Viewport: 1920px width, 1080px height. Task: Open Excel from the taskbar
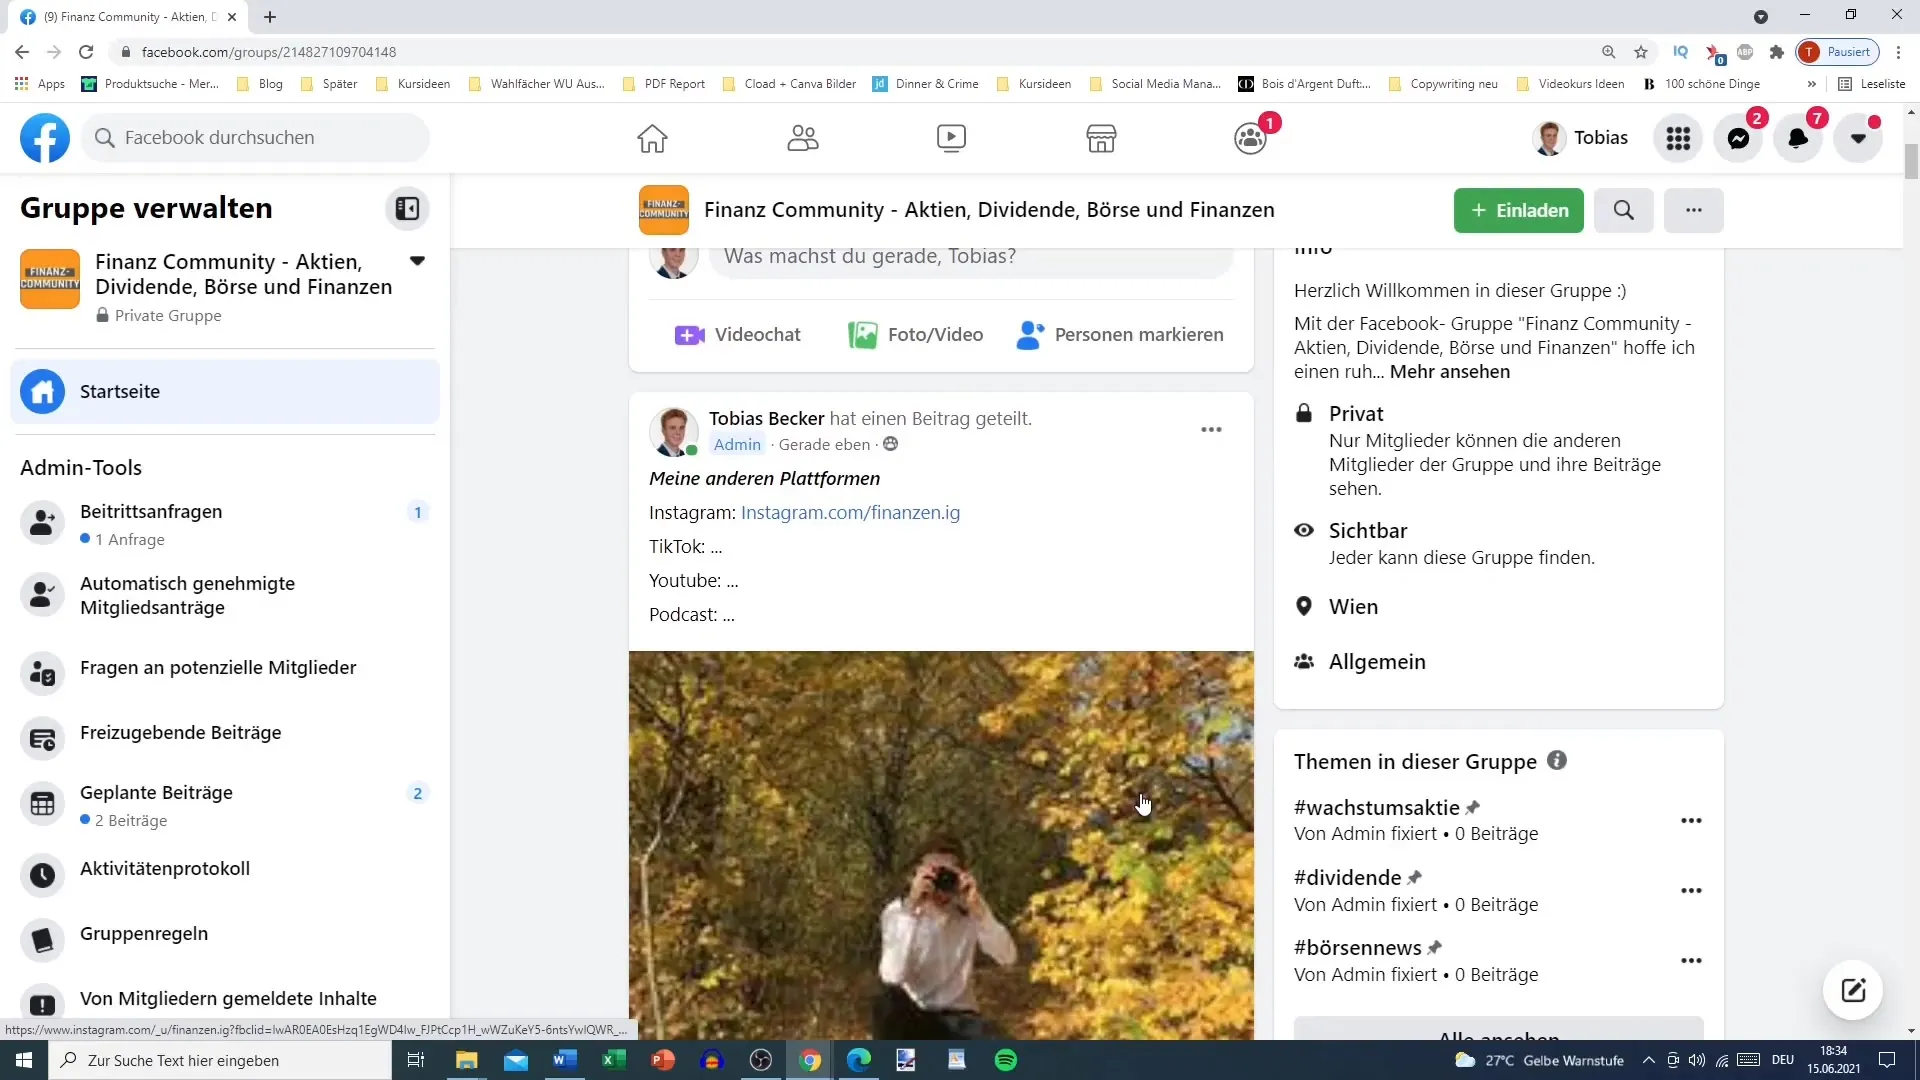coord(613,1060)
